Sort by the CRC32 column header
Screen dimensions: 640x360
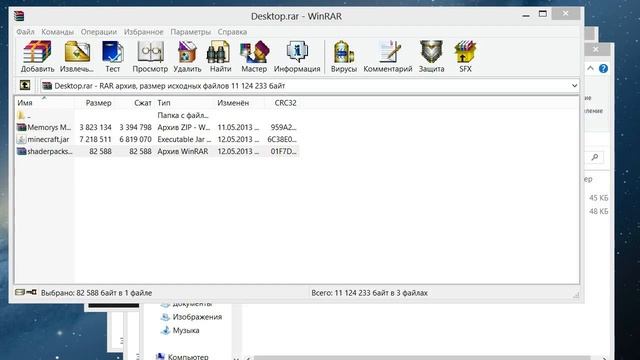[282, 103]
